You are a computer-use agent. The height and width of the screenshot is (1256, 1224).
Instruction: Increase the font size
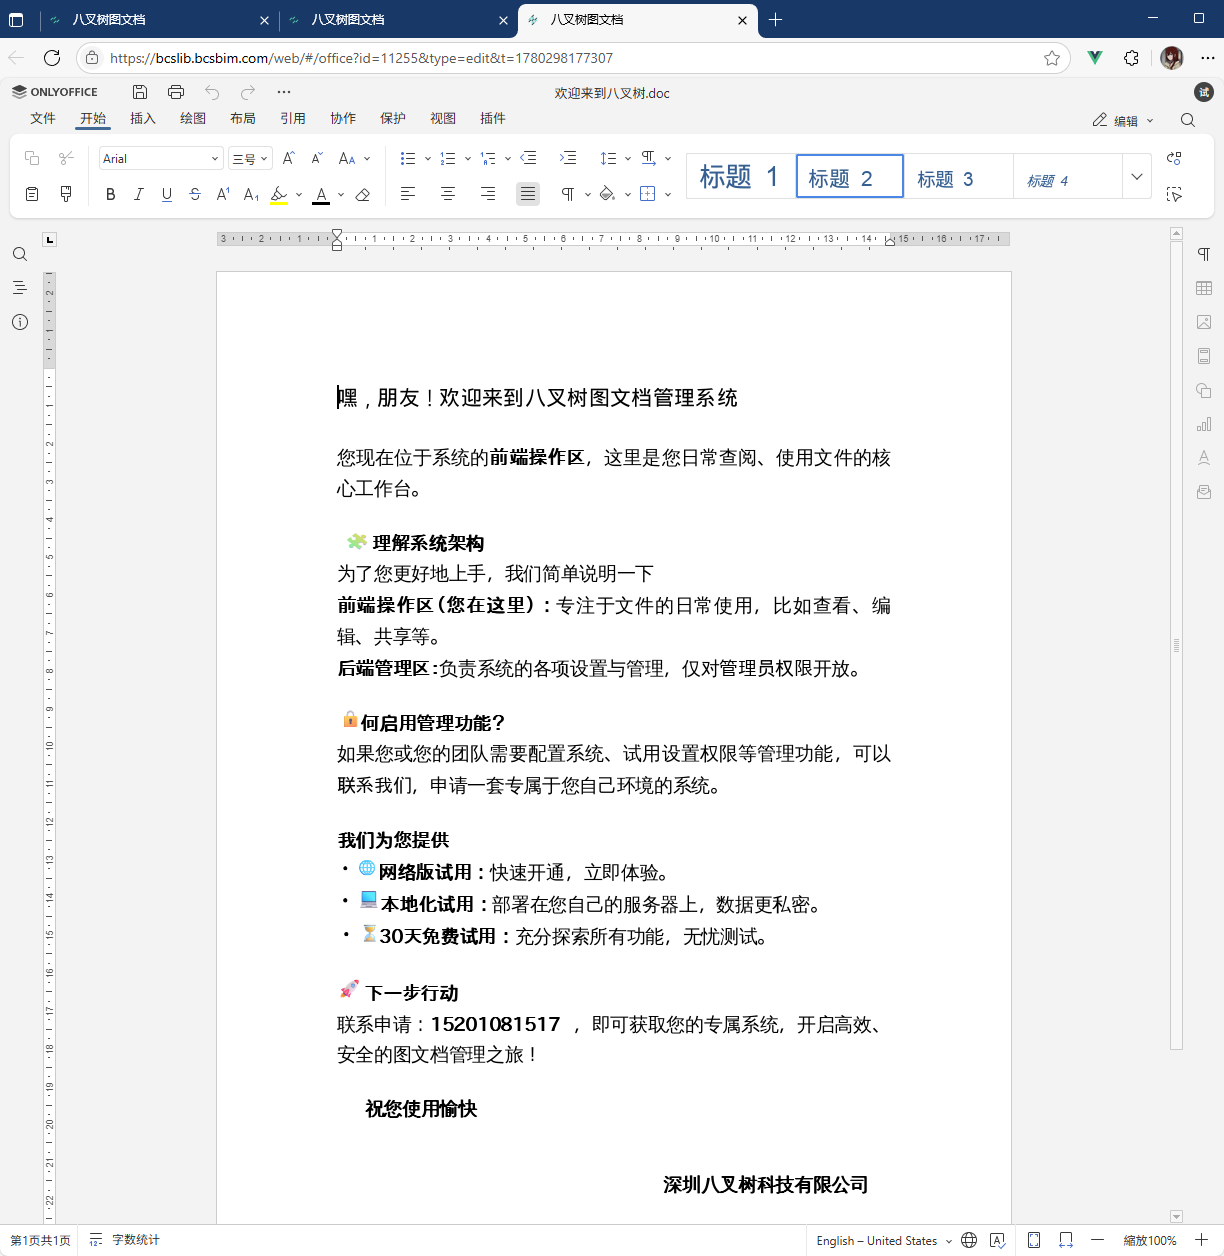(x=289, y=158)
